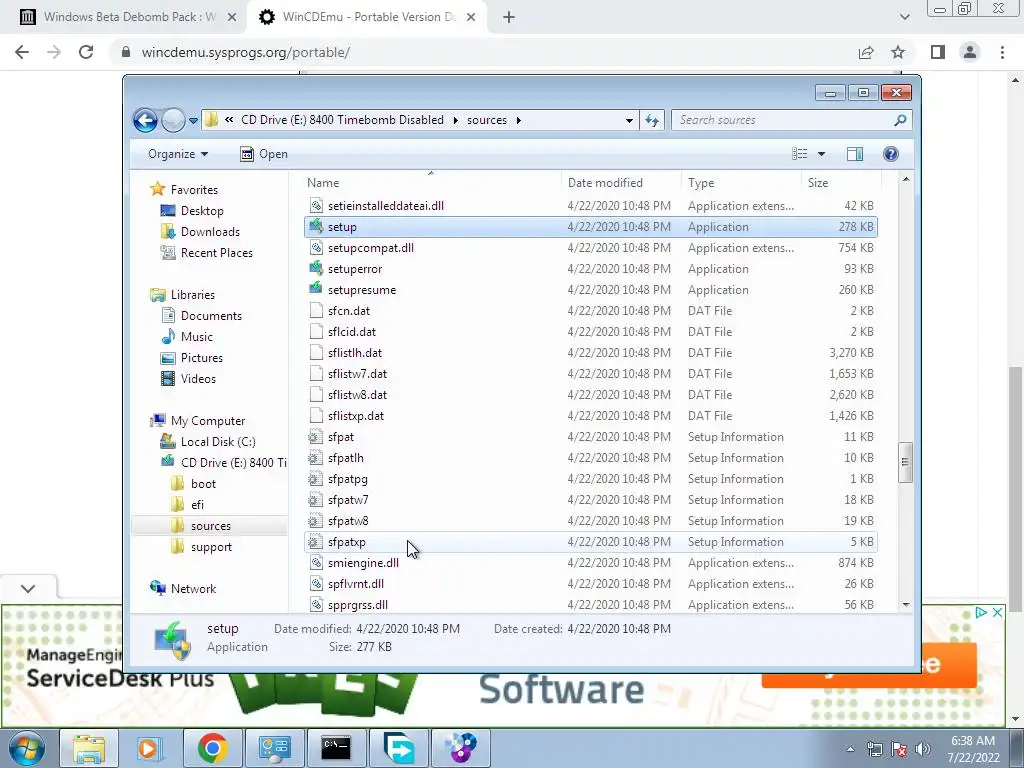This screenshot has width=1024, height=768.
Task: Open the recent locations dropdown beside the nav arrows
Action: pyautogui.click(x=193, y=121)
